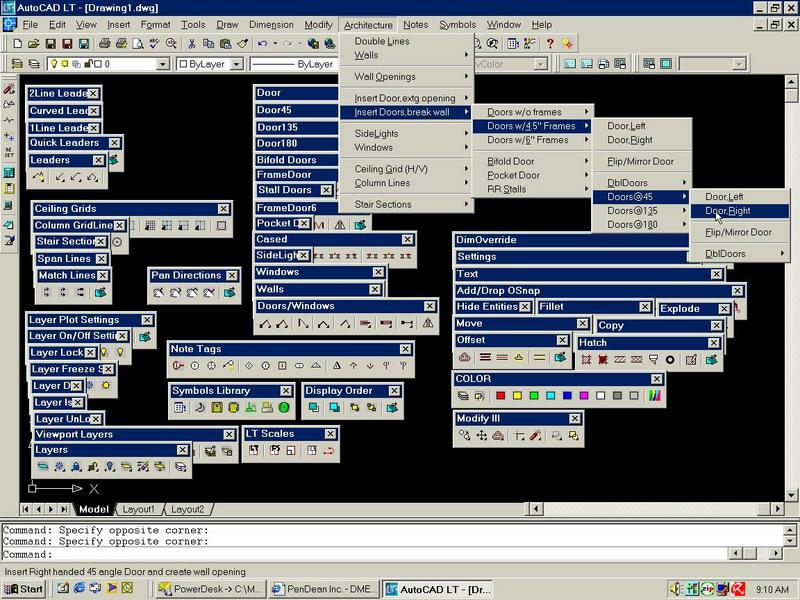Close the COLOR toolbar
800x600 pixels.
pos(657,379)
